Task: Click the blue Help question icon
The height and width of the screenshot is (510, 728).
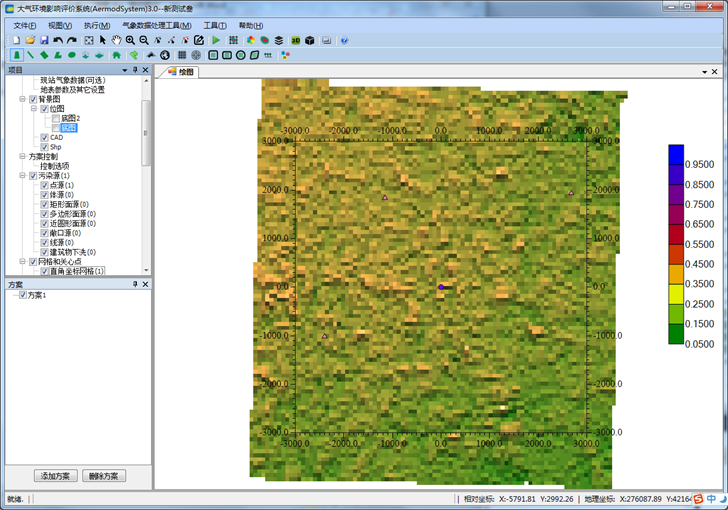Action: click(344, 40)
